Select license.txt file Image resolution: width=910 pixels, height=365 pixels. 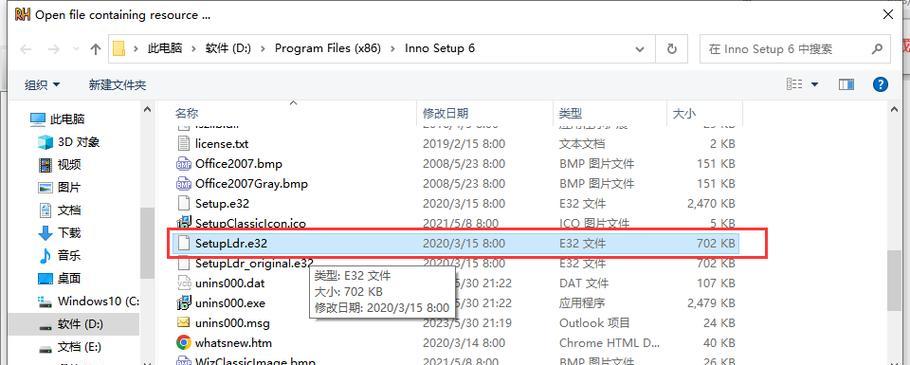tap(456, 143)
